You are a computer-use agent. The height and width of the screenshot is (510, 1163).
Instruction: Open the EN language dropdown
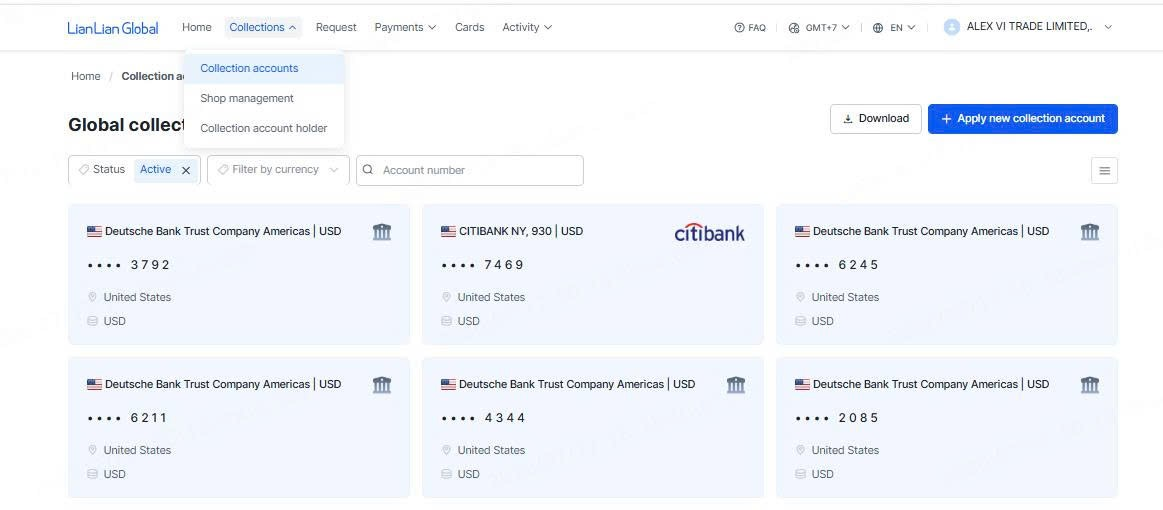[x=894, y=27]
